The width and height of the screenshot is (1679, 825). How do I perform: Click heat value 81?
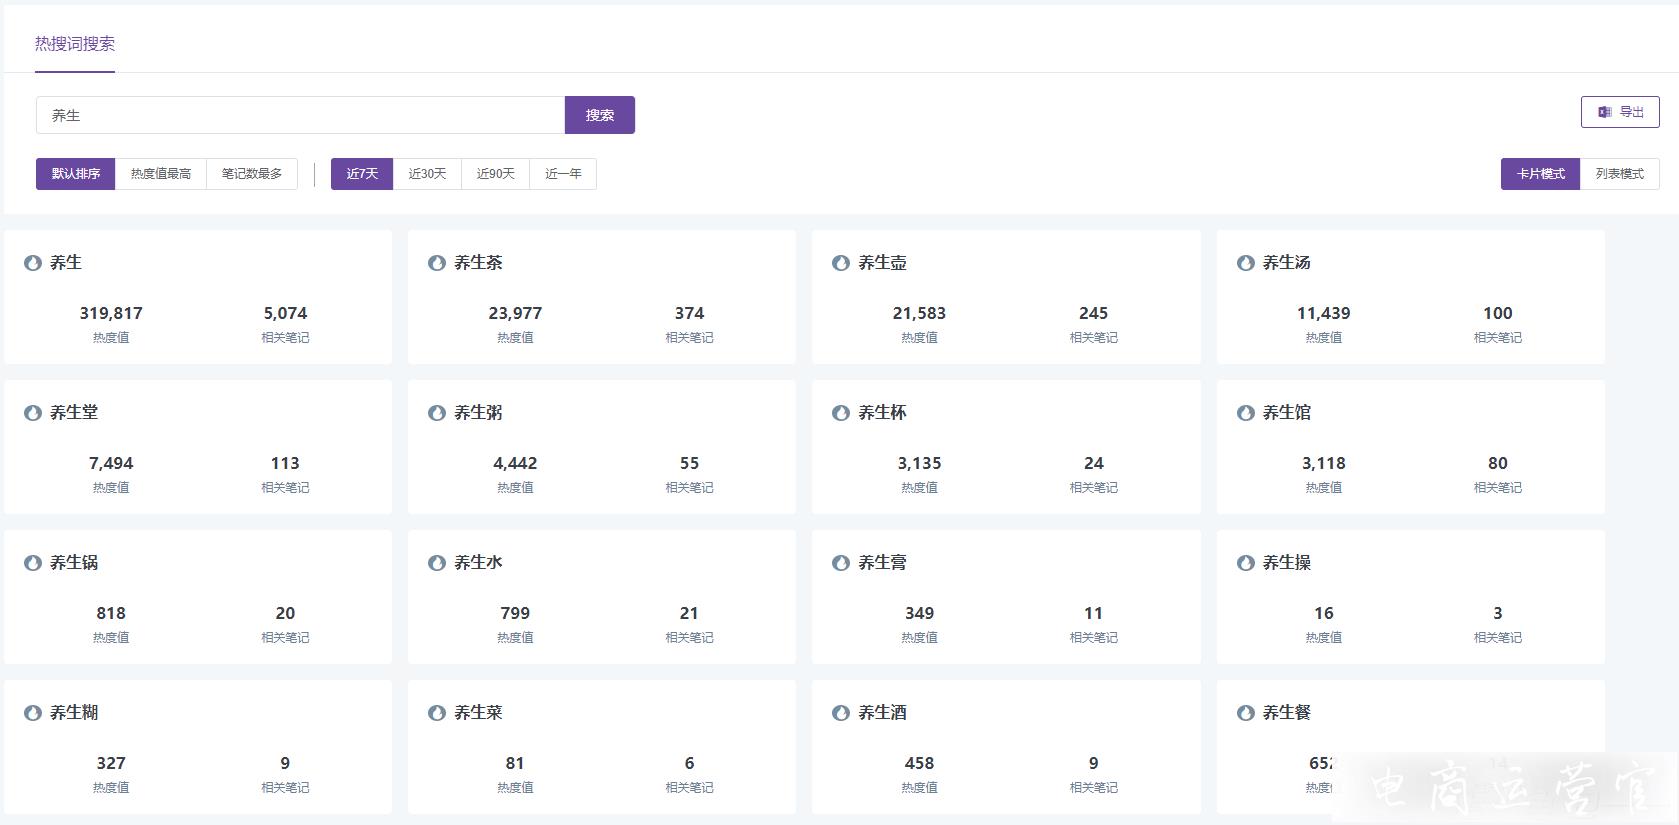pos(515,763)
